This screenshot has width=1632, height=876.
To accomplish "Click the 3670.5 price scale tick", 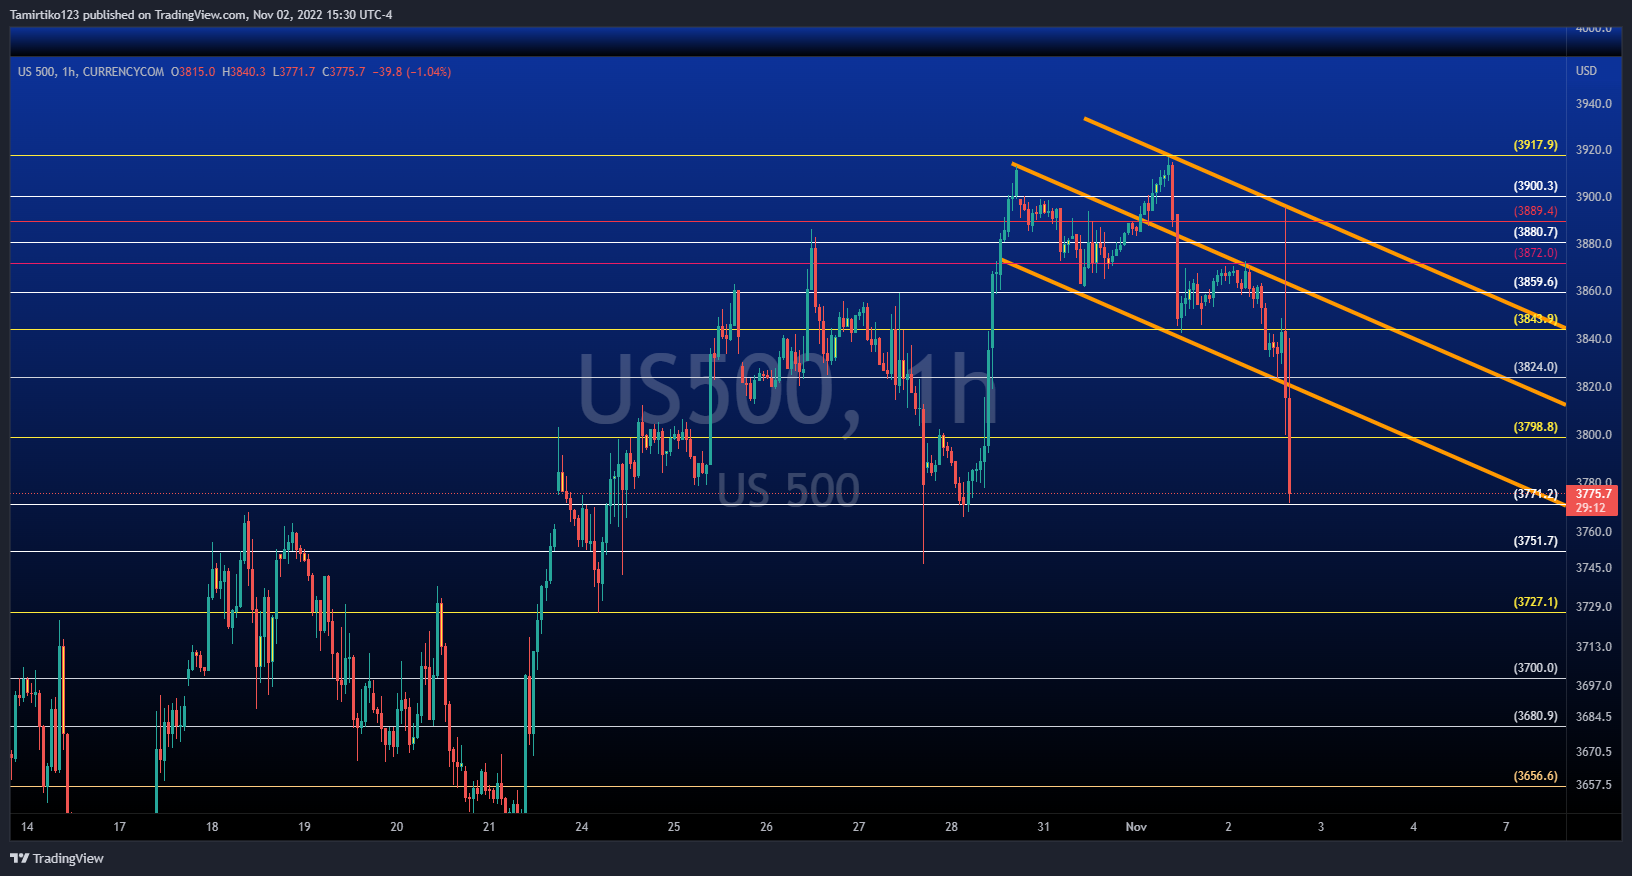I will point(1594,752).
